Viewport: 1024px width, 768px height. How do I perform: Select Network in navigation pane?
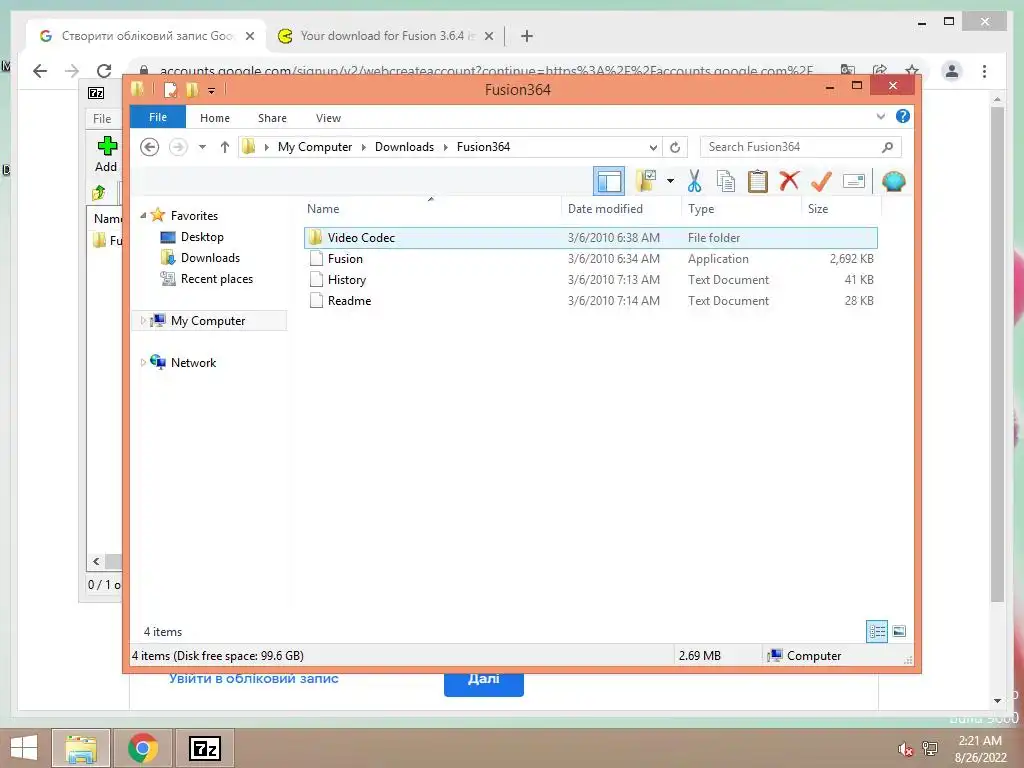pos(193,362)
